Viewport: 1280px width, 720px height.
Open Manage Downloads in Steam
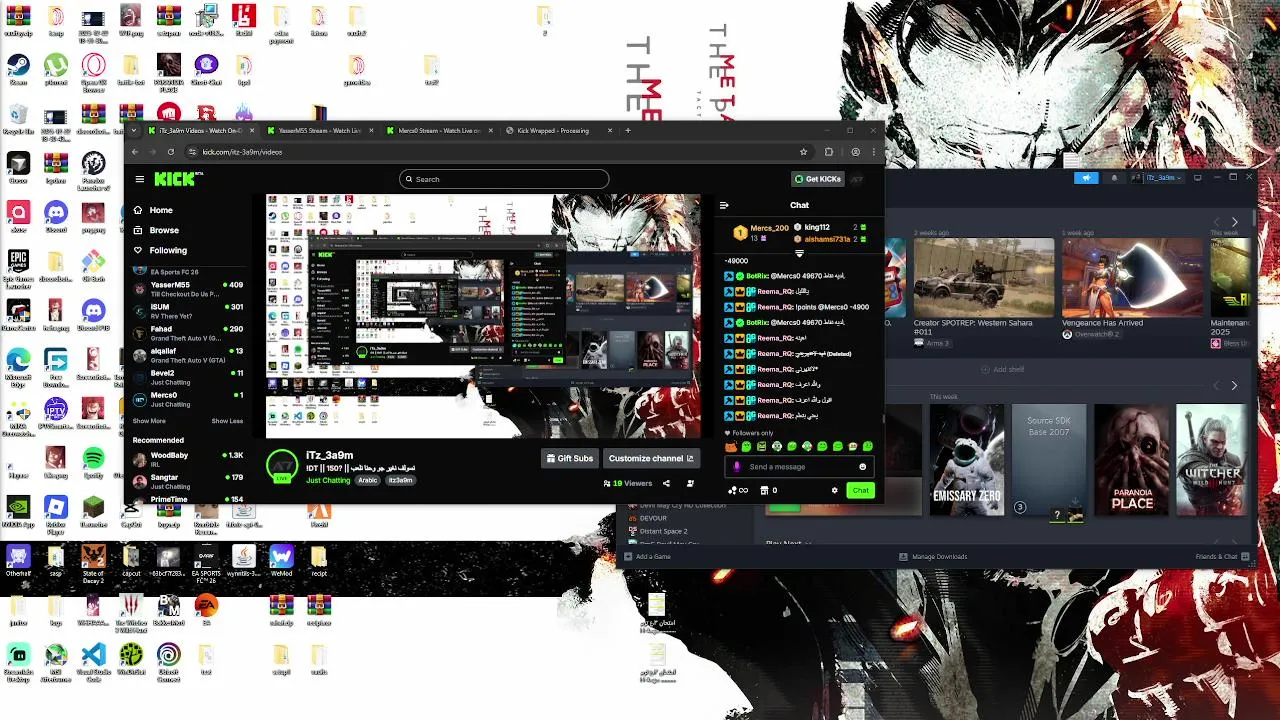[933, 556]
